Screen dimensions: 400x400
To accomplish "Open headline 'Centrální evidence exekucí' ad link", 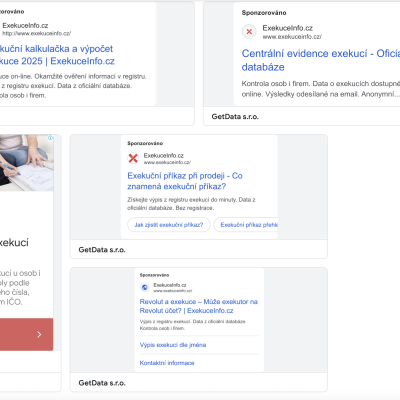I will point(320,60).
